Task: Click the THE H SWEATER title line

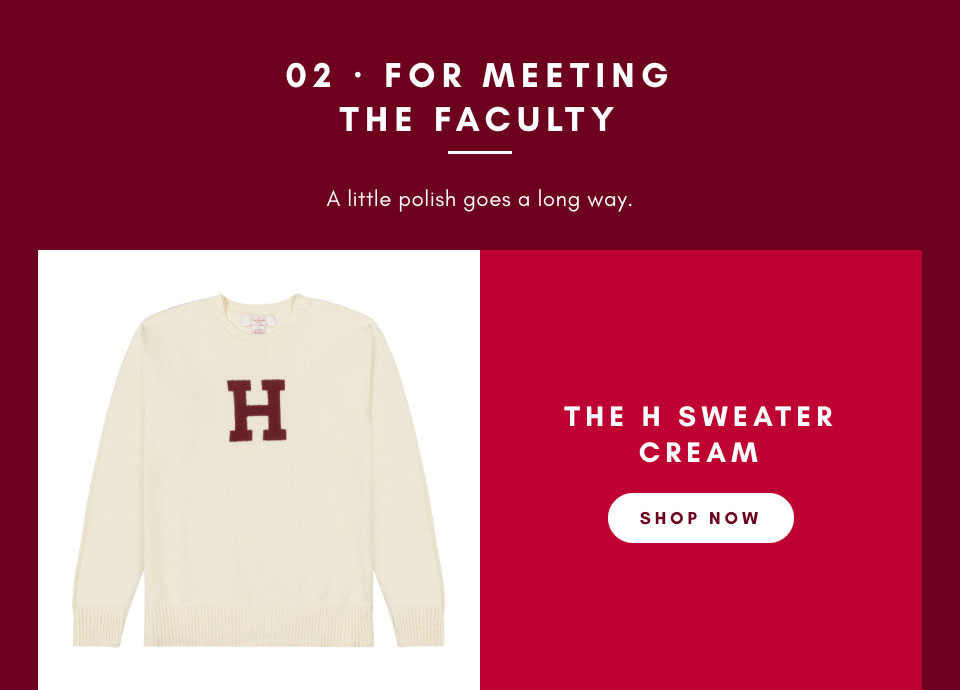Action: tap(699, 417)
